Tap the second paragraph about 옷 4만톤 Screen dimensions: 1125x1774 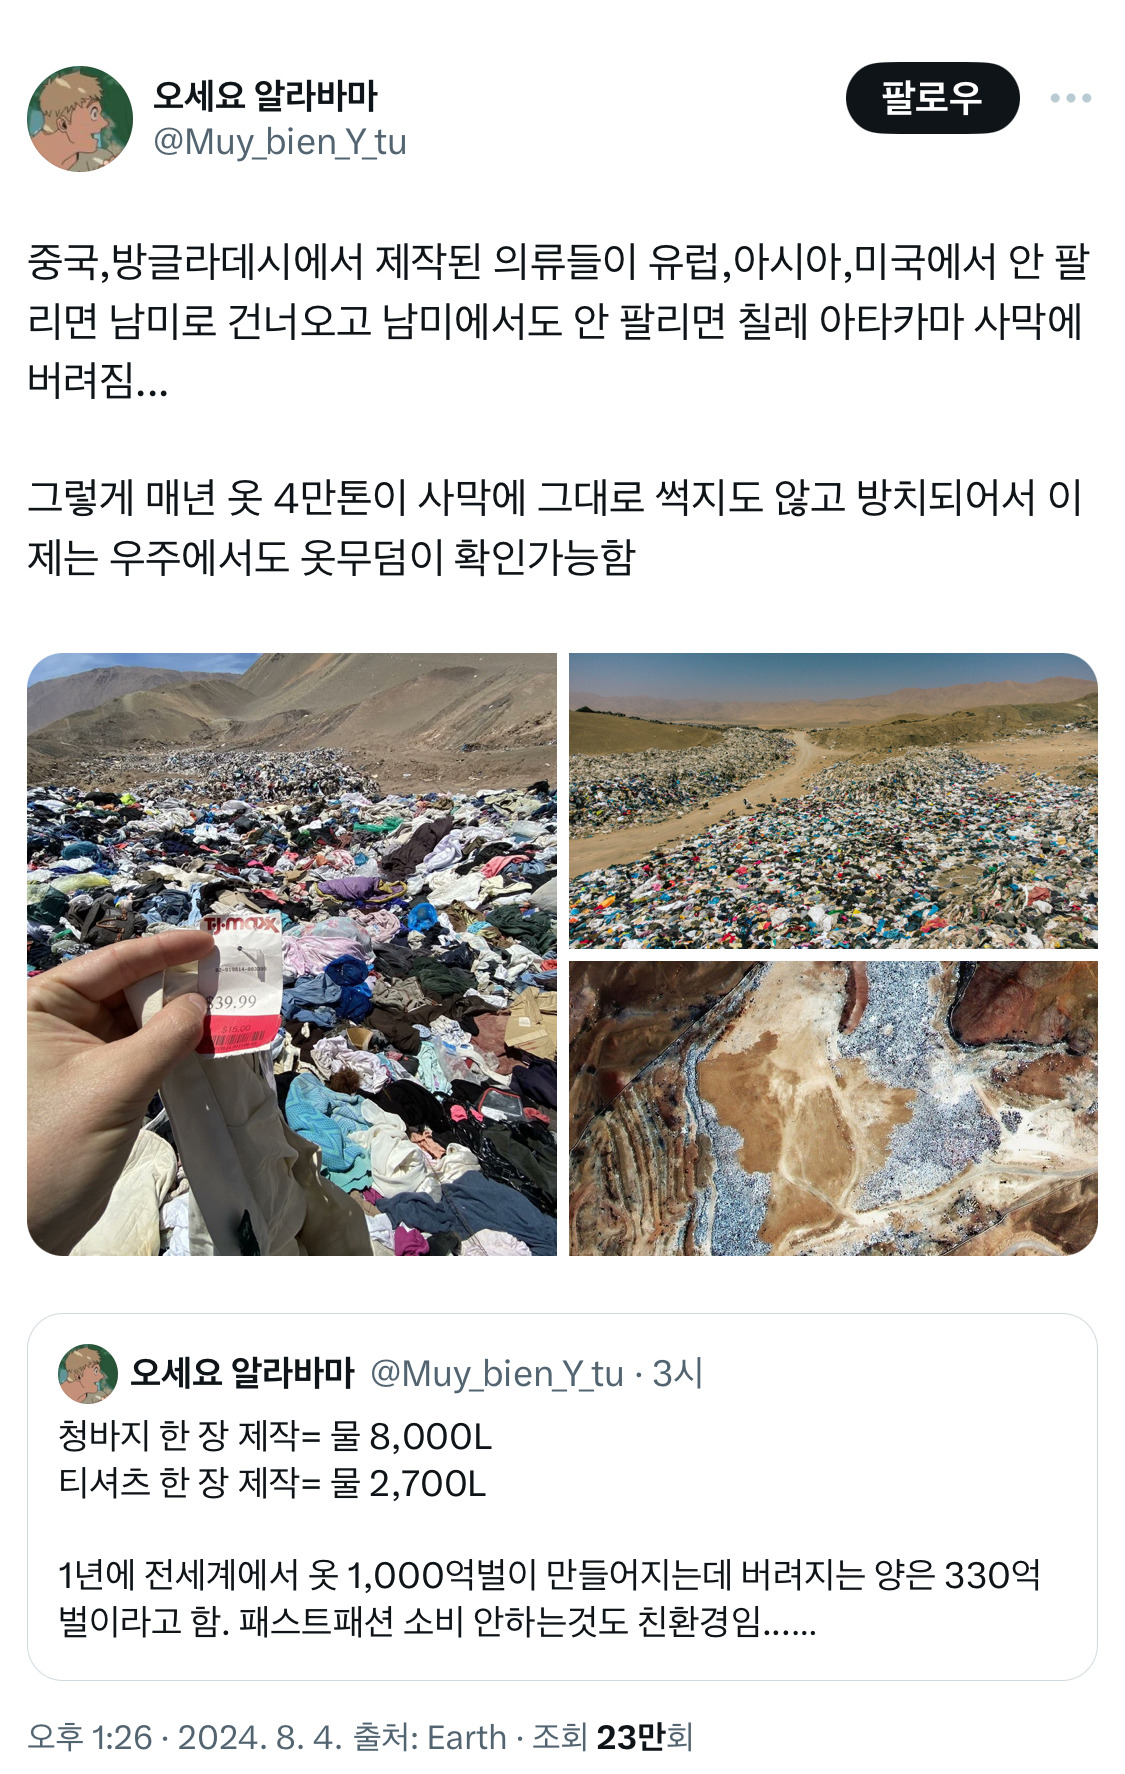[556, 526]
